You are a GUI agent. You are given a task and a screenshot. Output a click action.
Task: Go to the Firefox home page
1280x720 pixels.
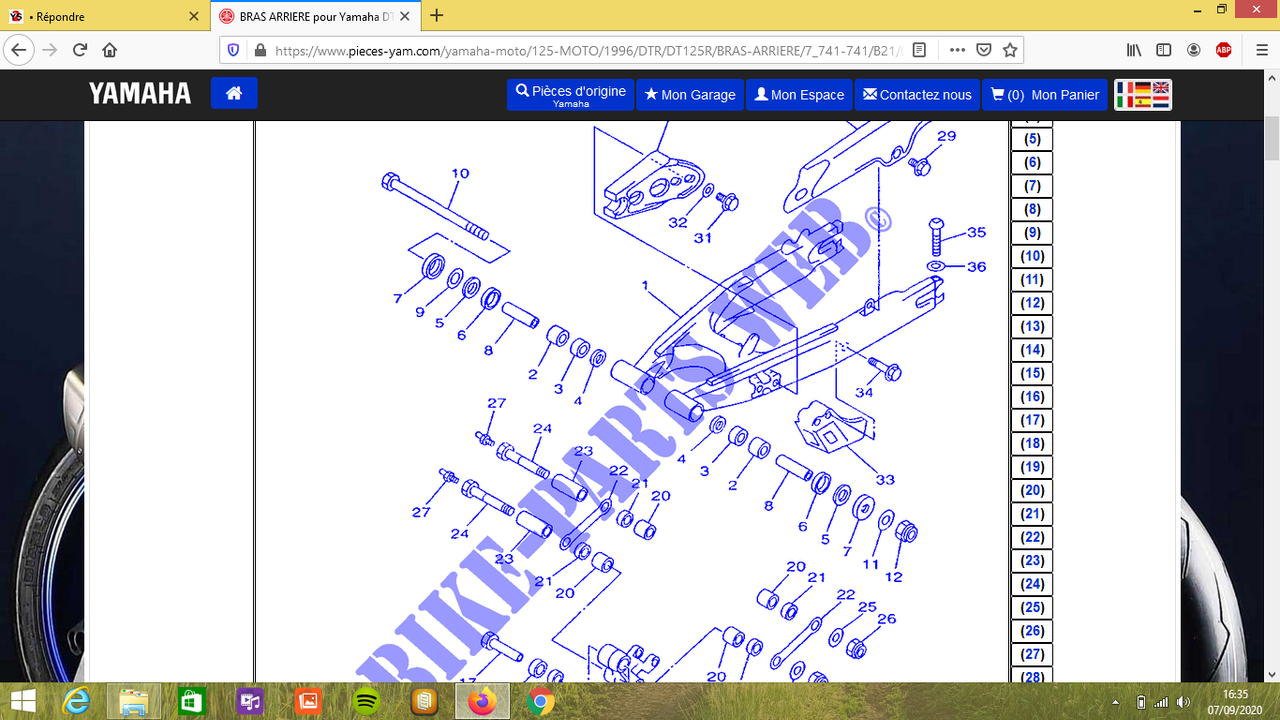(110, 50)
